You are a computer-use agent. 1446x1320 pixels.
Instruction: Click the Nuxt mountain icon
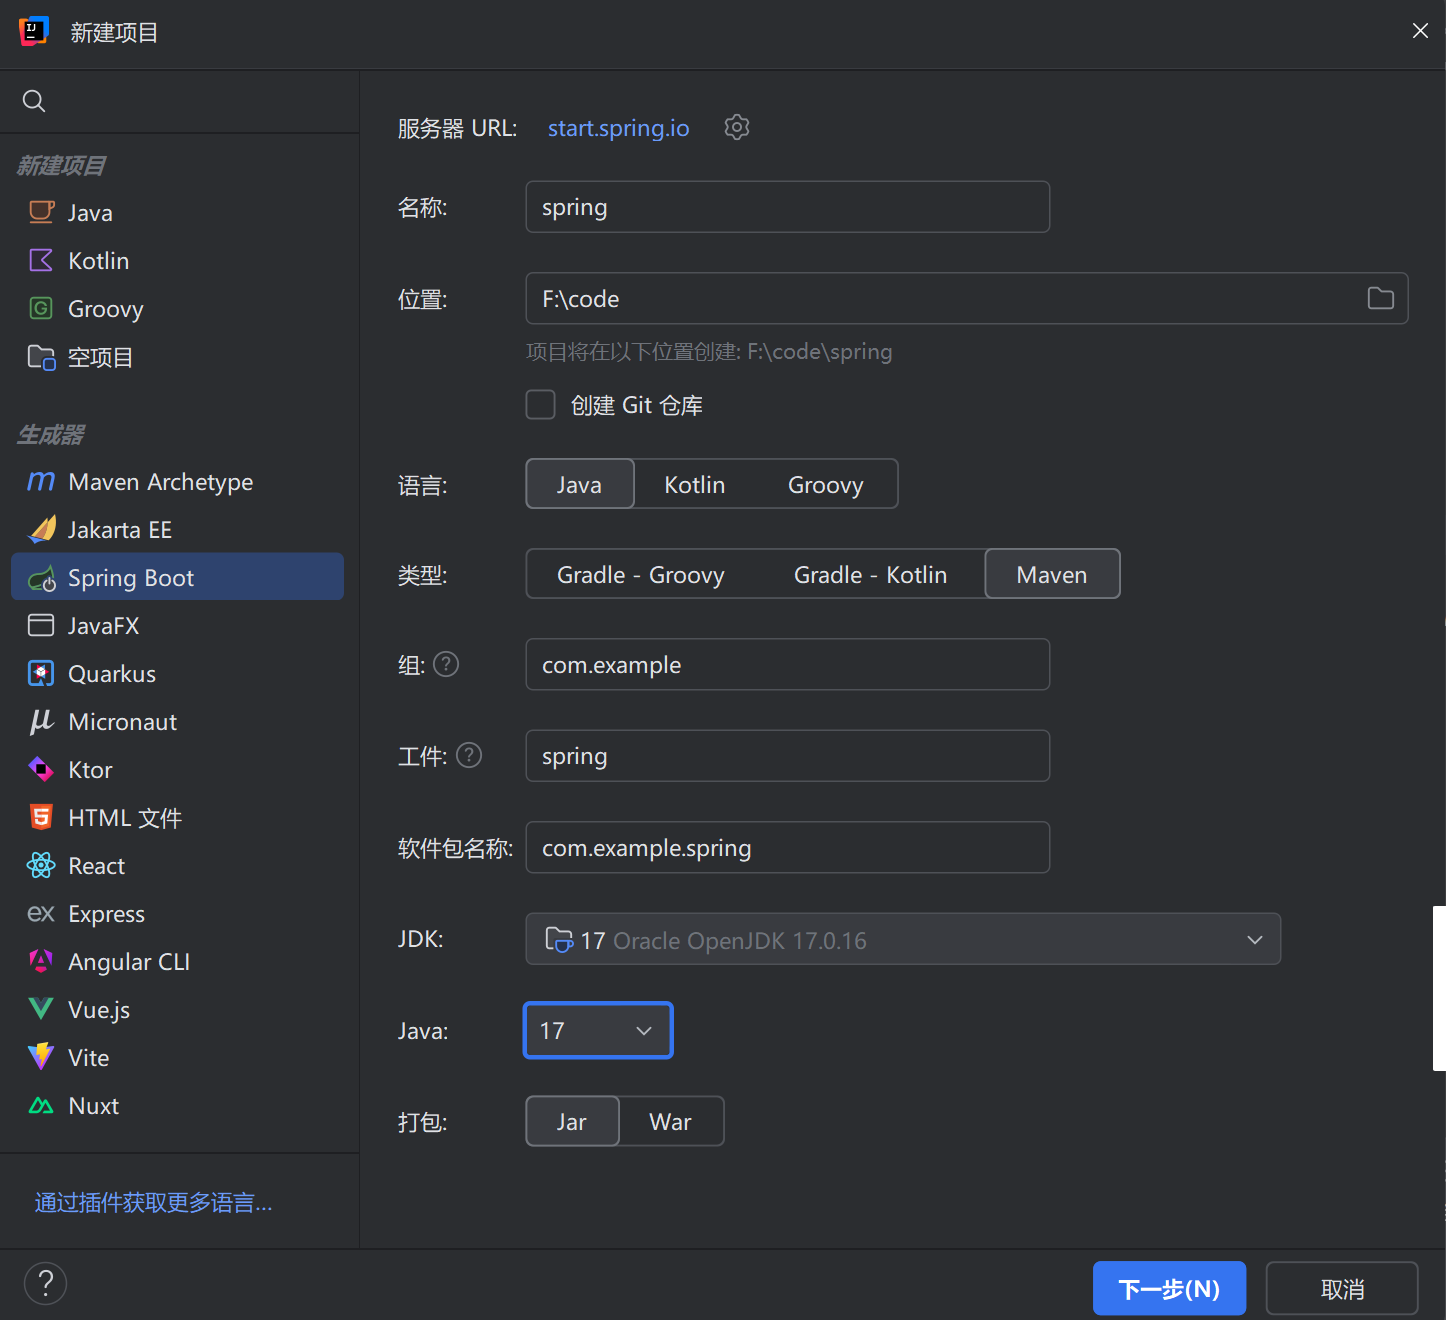click(41, 1105)
